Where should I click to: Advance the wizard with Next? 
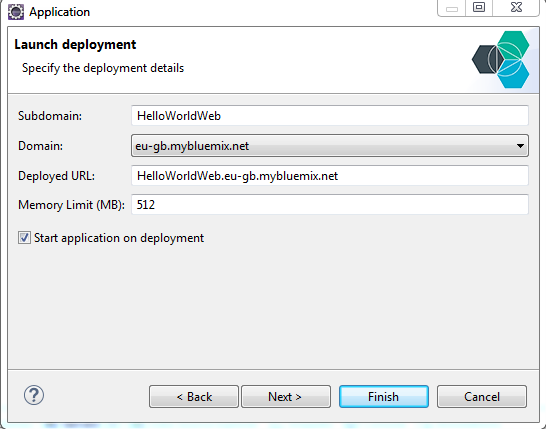pyautogui.click(x=286, y=396)
